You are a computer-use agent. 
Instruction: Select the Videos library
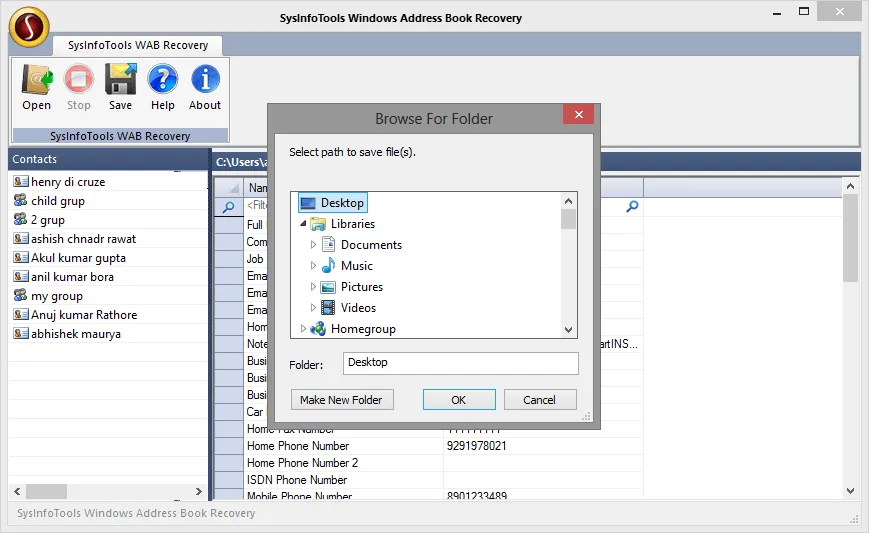pyautogui.click(x=358, y=308)
